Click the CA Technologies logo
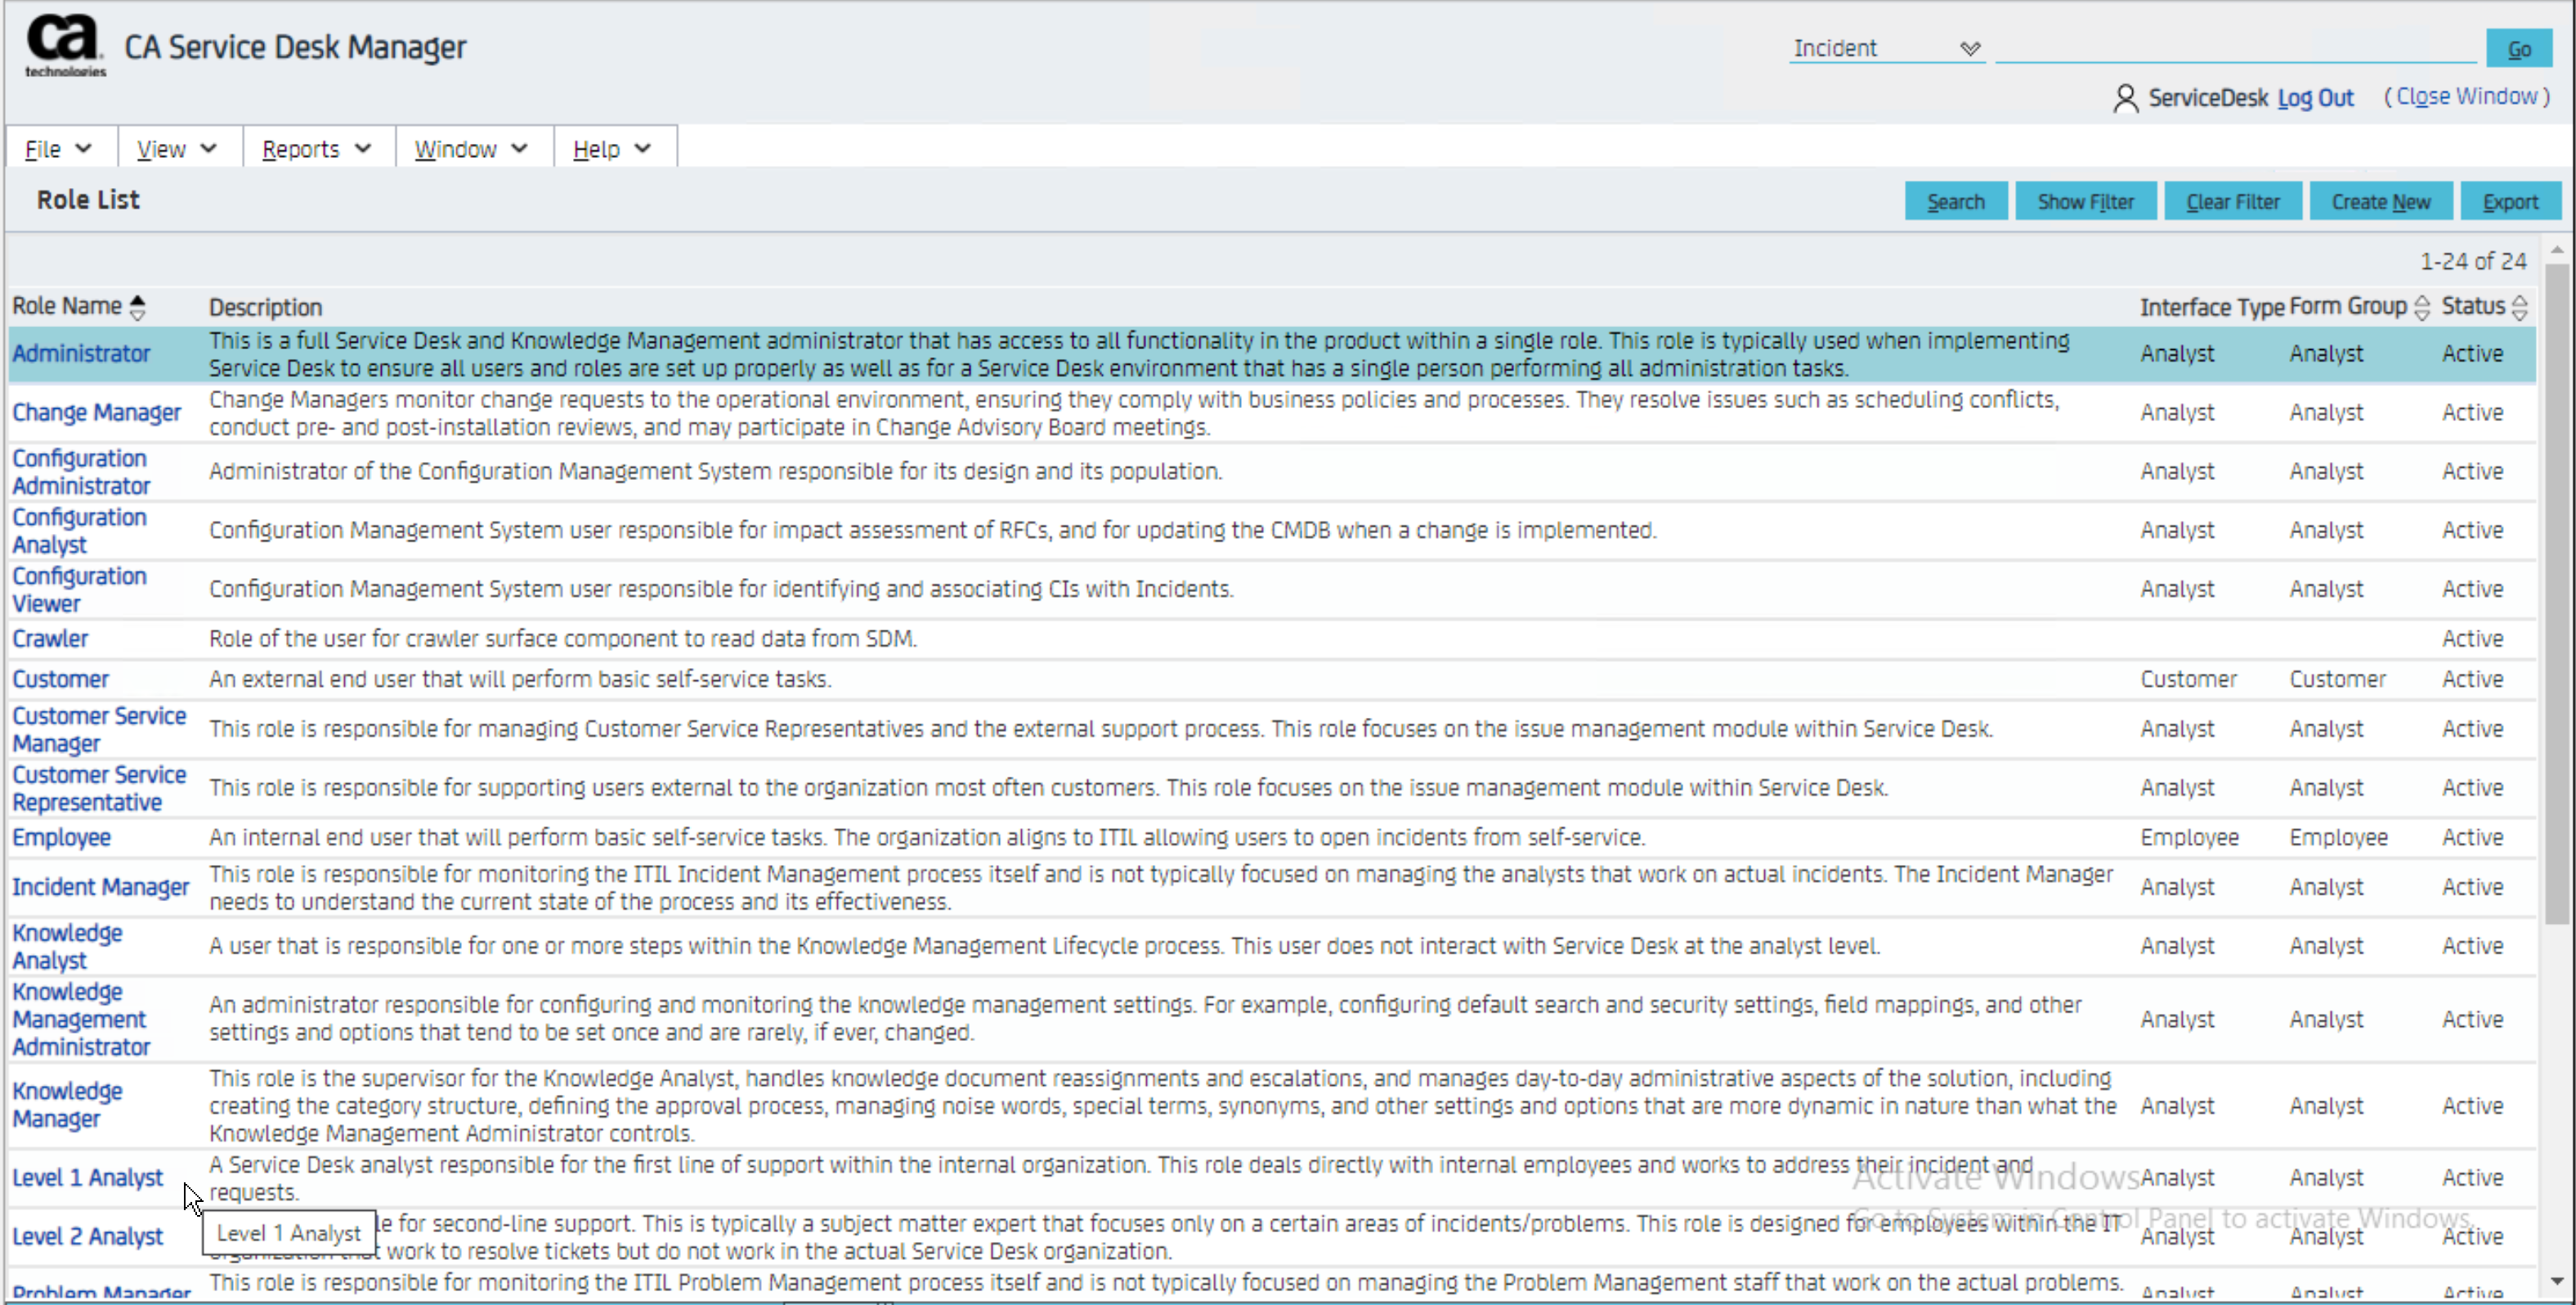 65,45
